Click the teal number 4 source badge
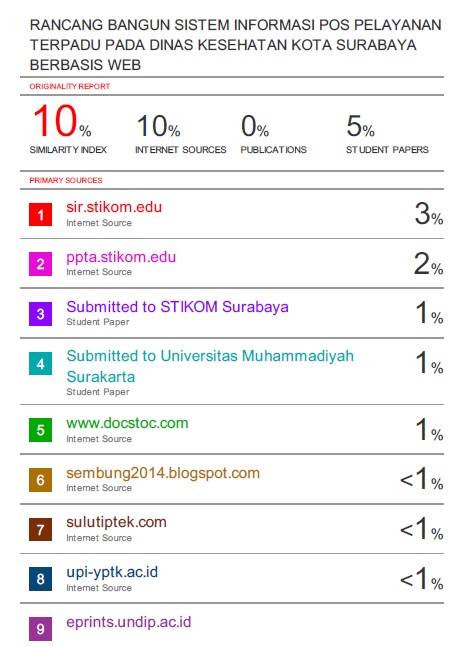Screen dimensions: 461x647 [40, 364]
